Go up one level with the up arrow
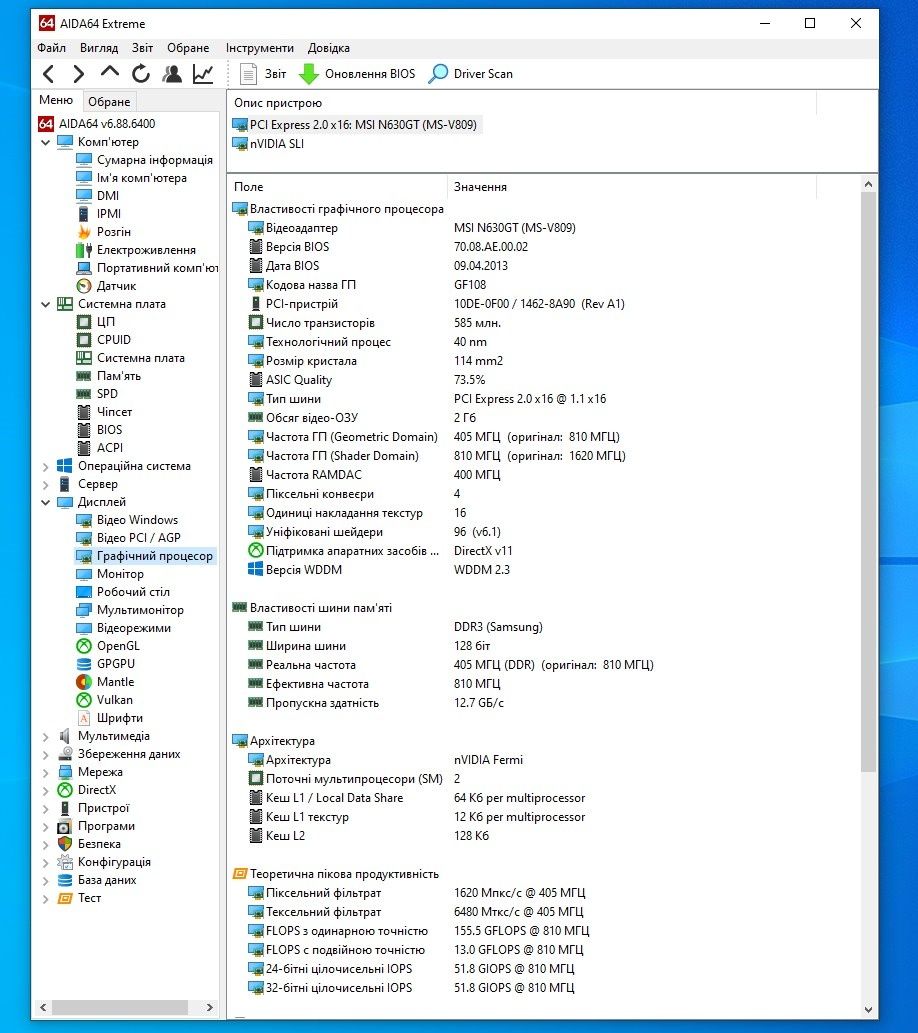The image size is (918, 1033). tap(109, 73)
